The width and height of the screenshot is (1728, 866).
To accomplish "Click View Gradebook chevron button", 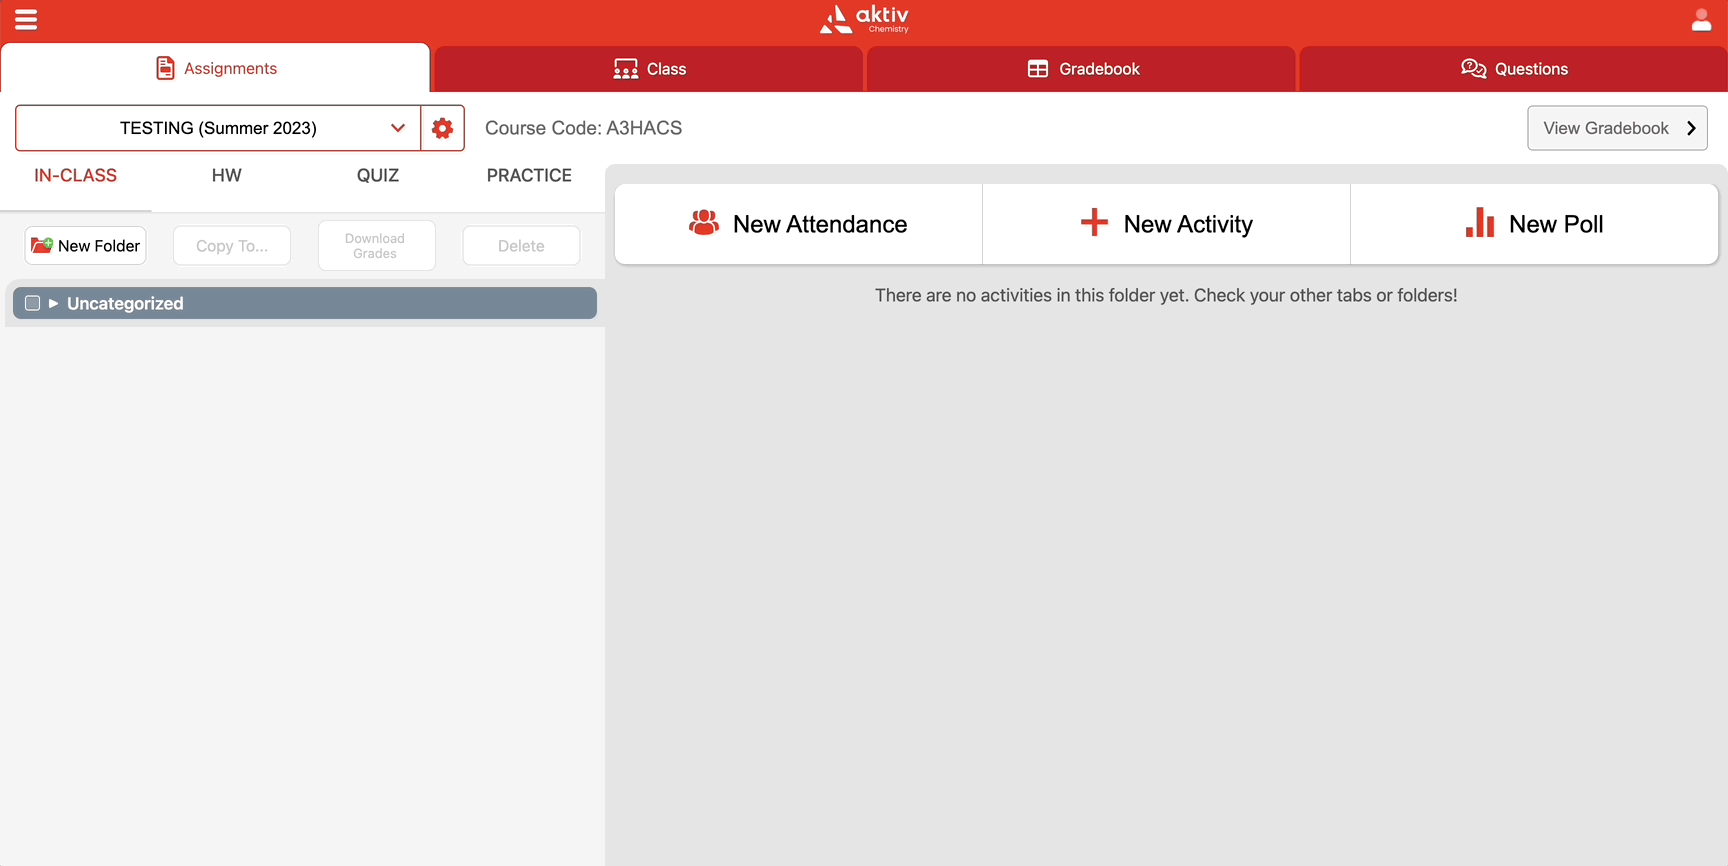I will (x=1616, y=128).
